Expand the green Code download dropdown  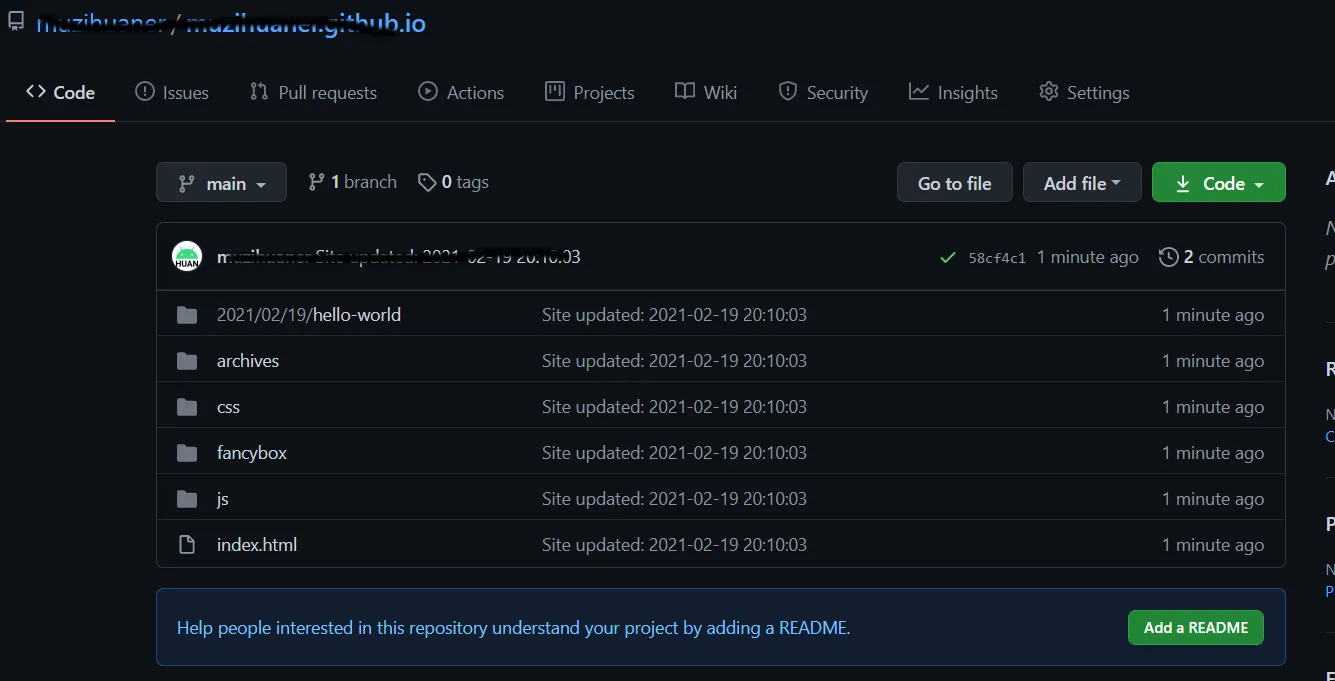1218,183
